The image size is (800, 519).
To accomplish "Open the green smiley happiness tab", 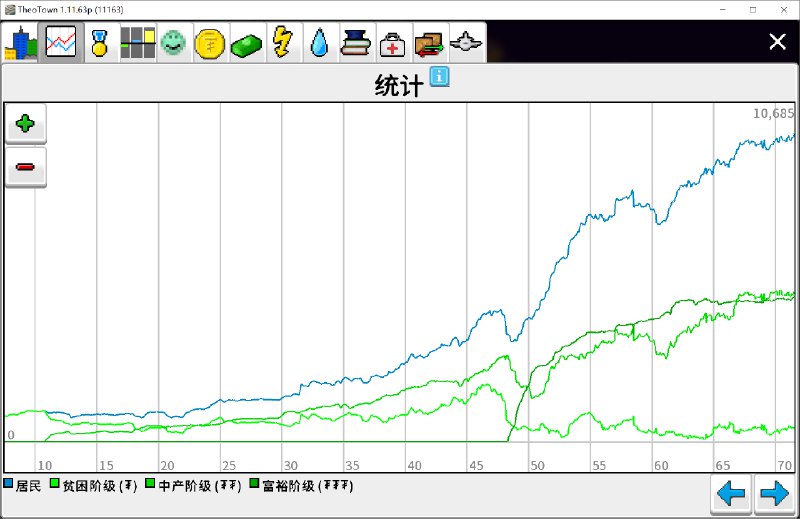I will (x=174, y=43).
